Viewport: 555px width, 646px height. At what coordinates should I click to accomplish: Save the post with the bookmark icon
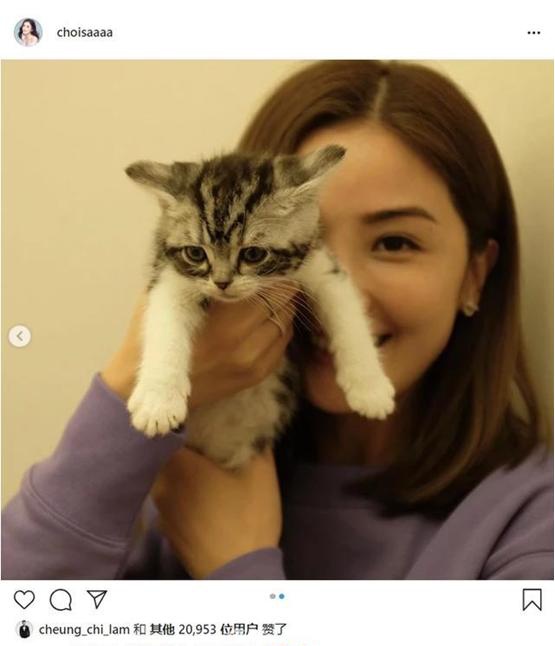(x=532, y=599)
